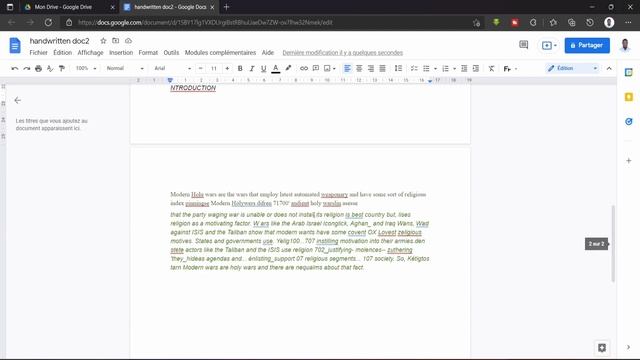
Task: Print the document using printer icon
Action: click(x=38, y=69)
